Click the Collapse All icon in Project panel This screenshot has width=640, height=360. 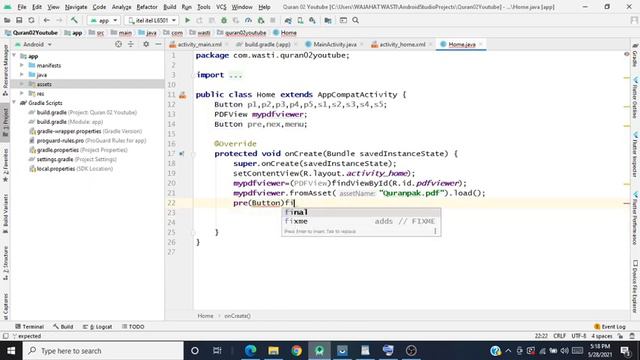tap(131, 44)
